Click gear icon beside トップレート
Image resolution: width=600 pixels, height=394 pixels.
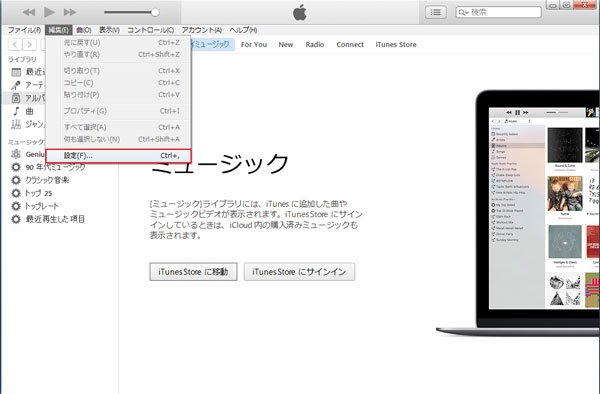tap(16, 206)
